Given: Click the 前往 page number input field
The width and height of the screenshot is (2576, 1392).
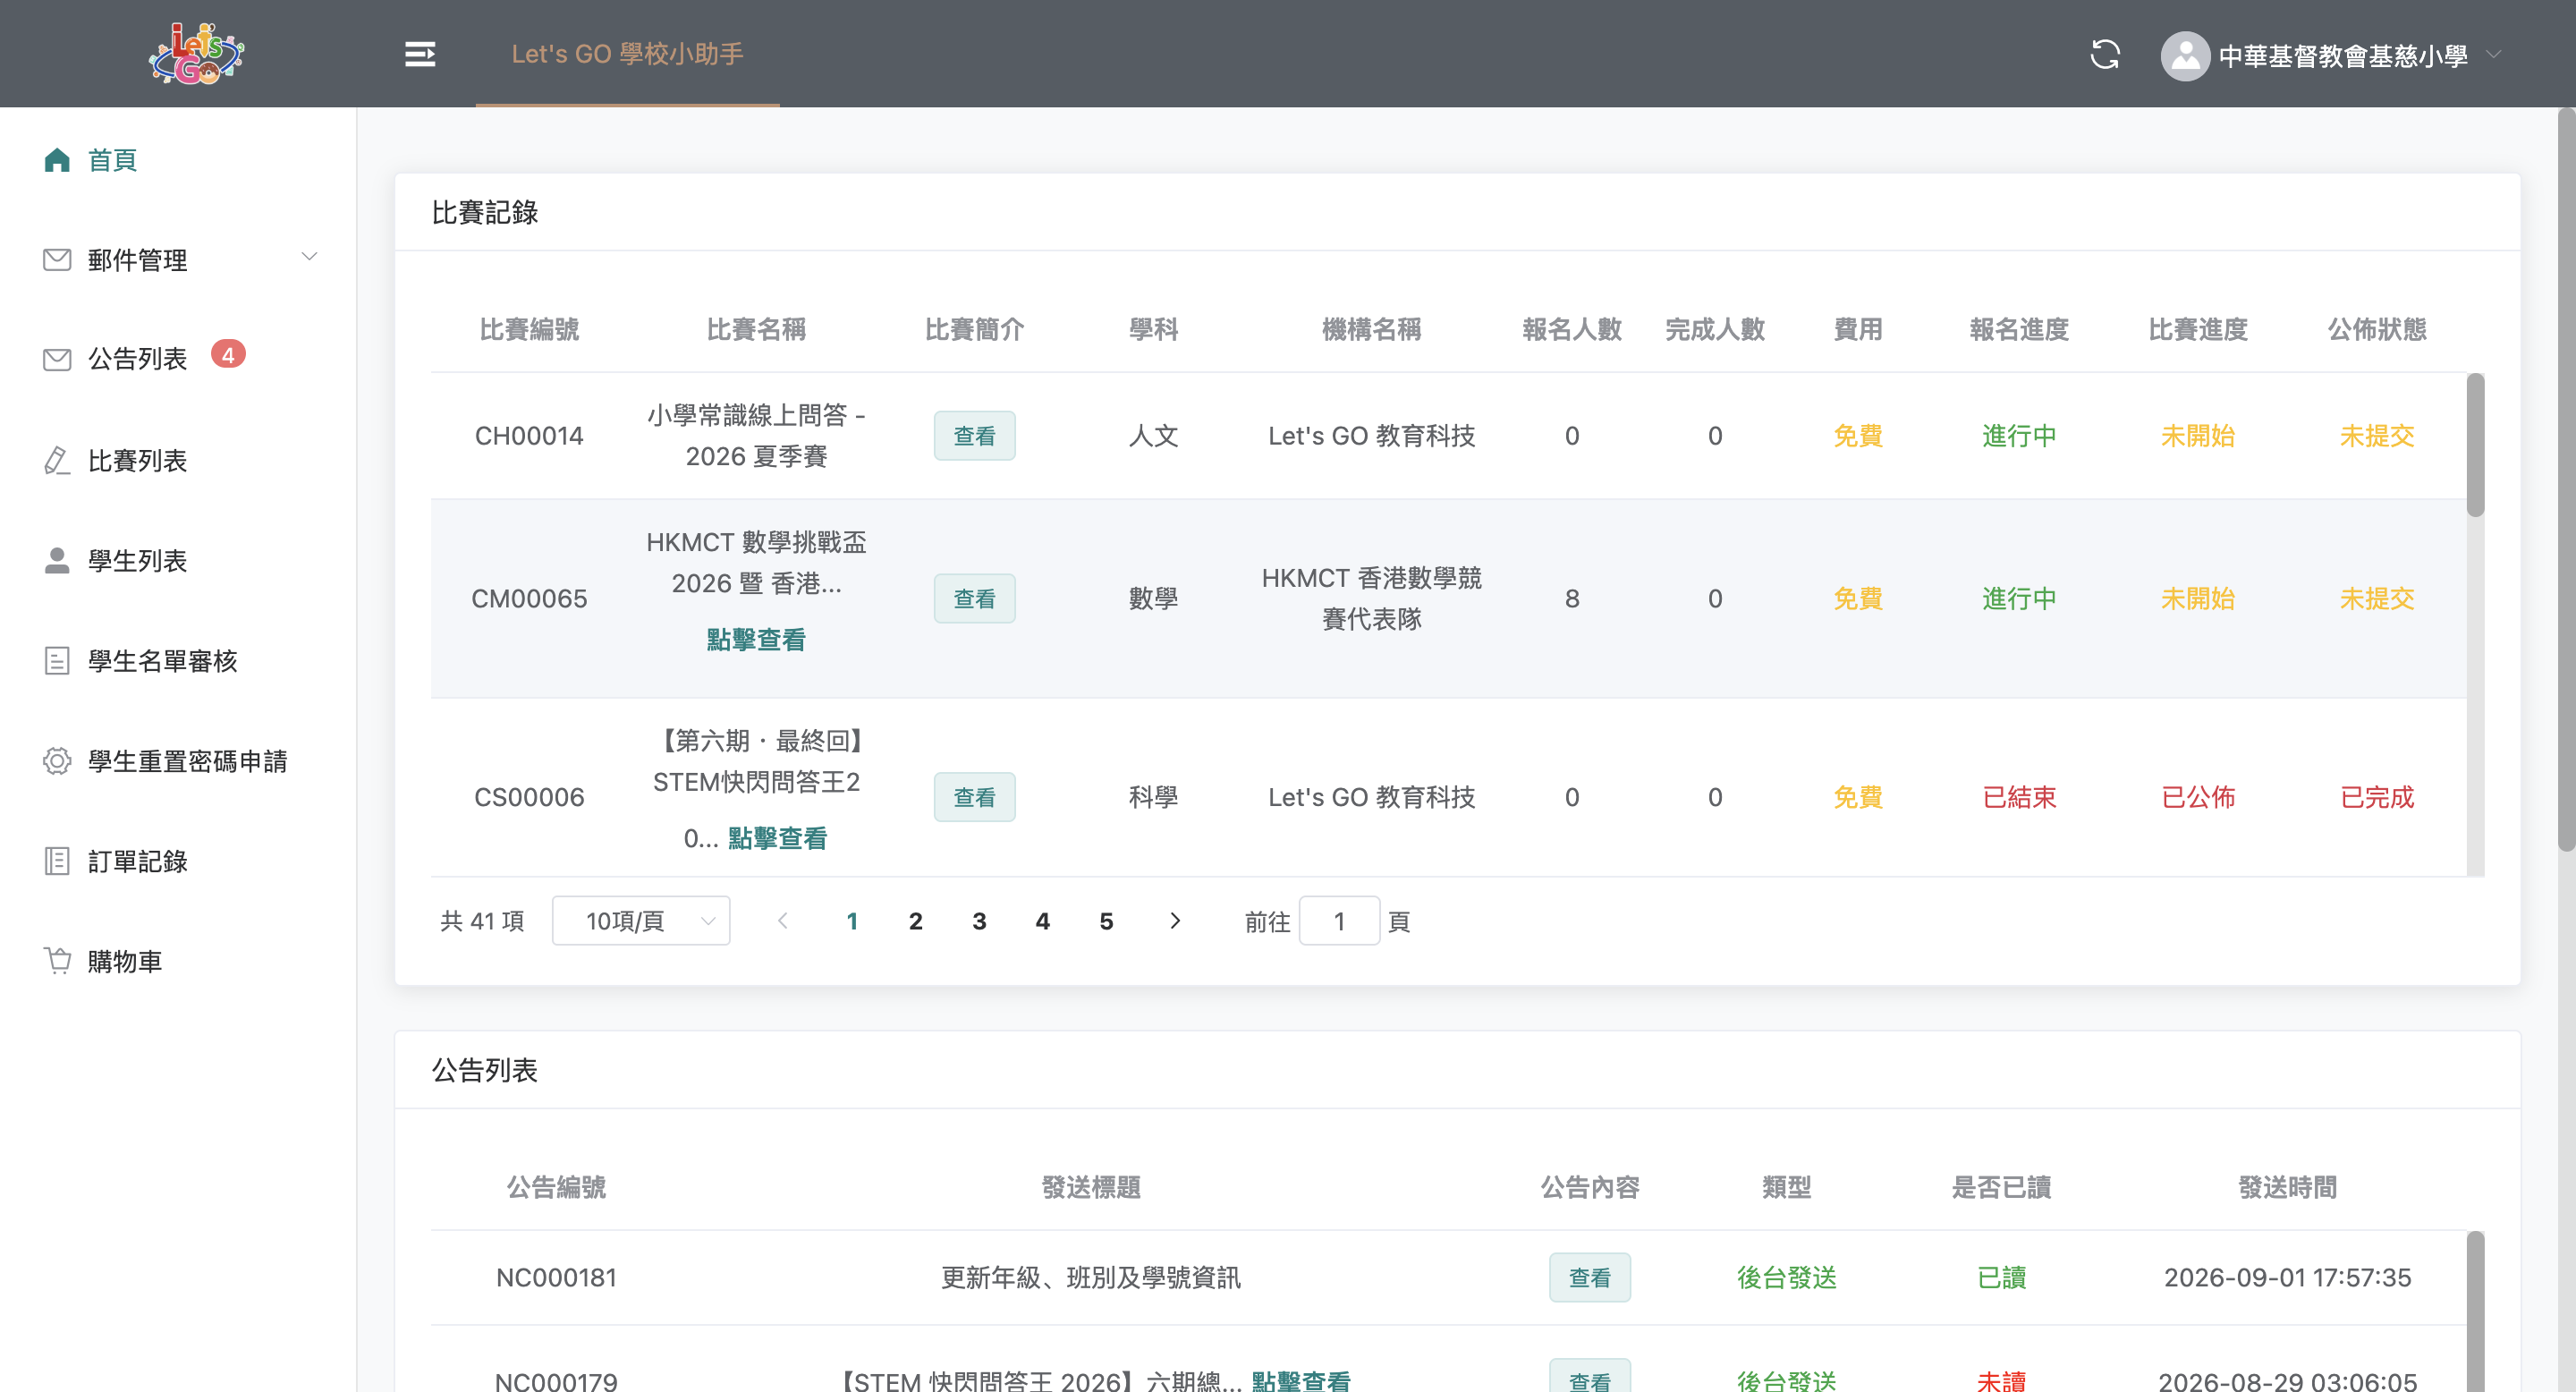Looking at the screenshot, I should tap(1339, 921).
